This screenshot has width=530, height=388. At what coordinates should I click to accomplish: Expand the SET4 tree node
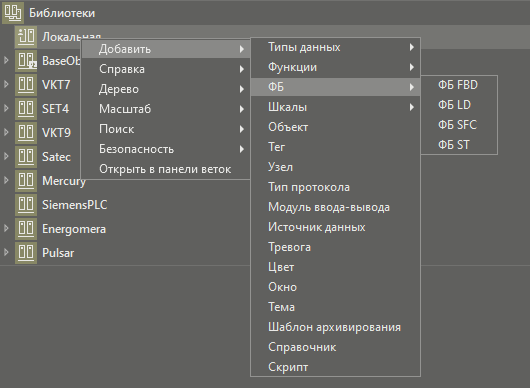click(6, 108)
